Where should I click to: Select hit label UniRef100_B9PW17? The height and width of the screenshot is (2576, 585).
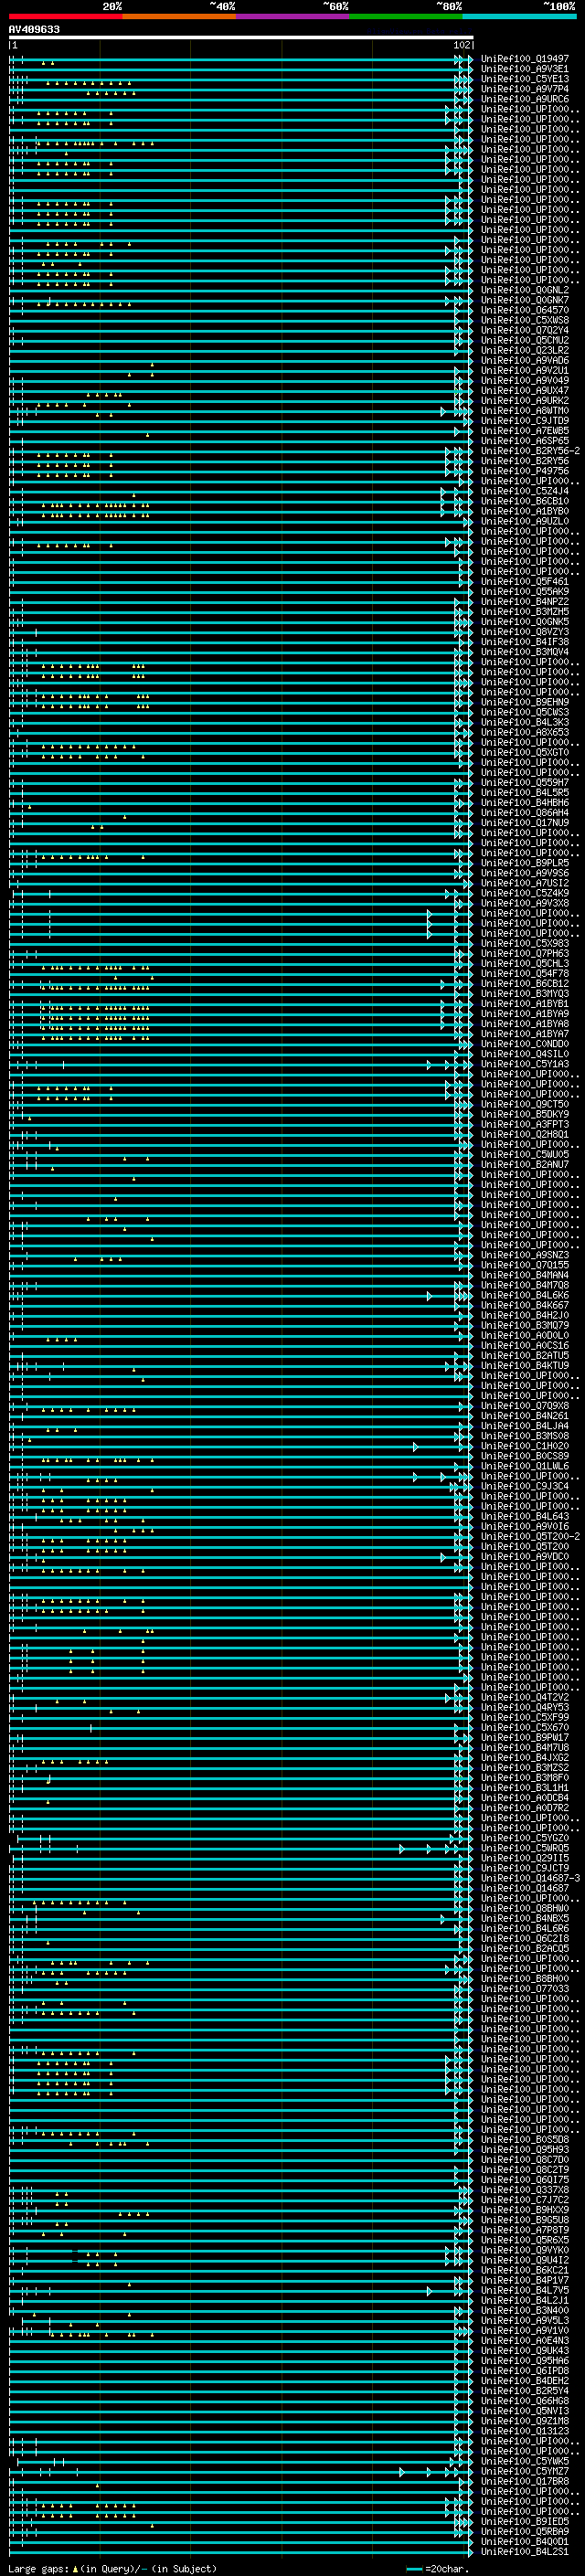tap(525, 1737)
